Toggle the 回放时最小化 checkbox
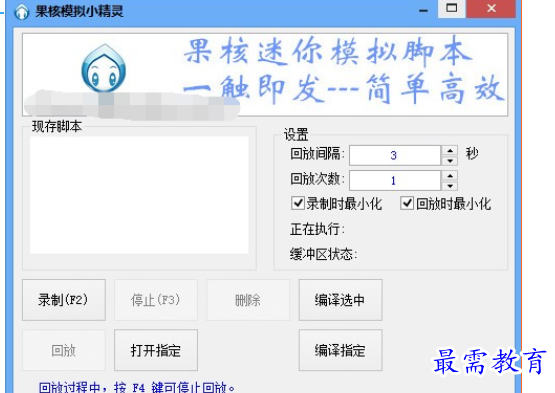The width and height of the screenshot is (555, 393). click(x=407, y=204)
